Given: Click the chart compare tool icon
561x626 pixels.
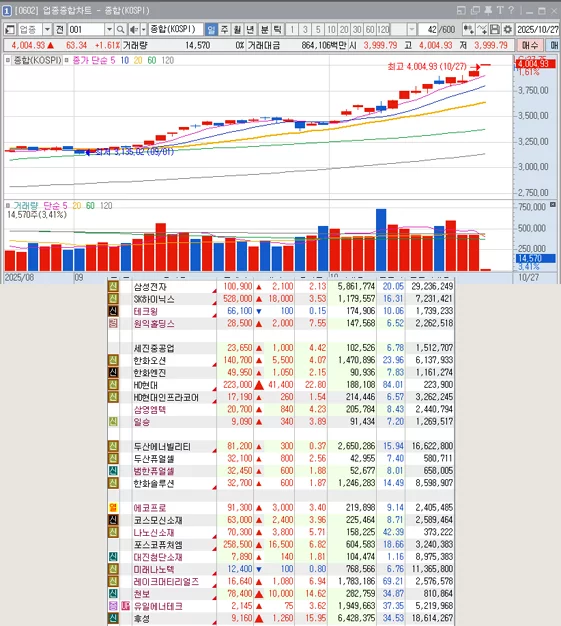Looking at the screenshot, I should point(468,30).
